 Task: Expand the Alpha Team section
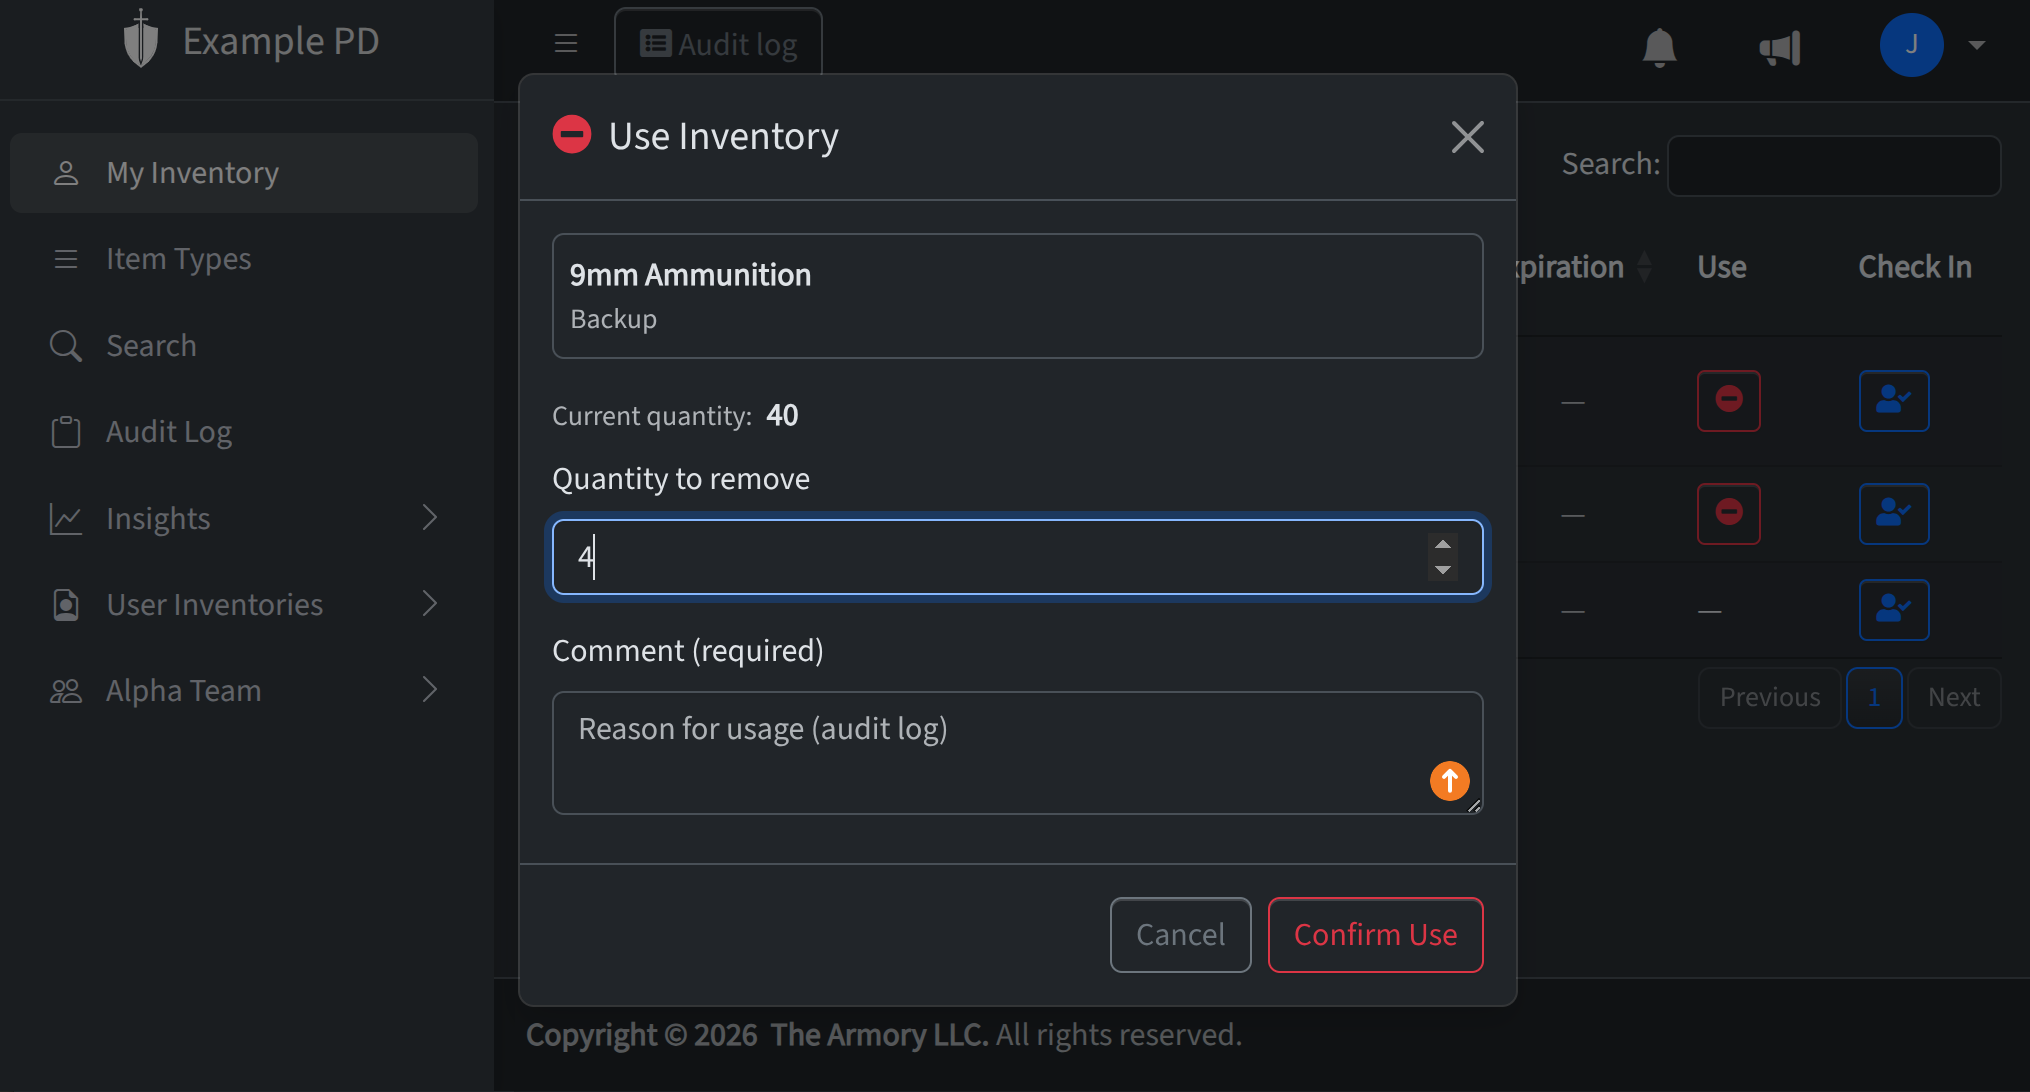pos(183,690)
